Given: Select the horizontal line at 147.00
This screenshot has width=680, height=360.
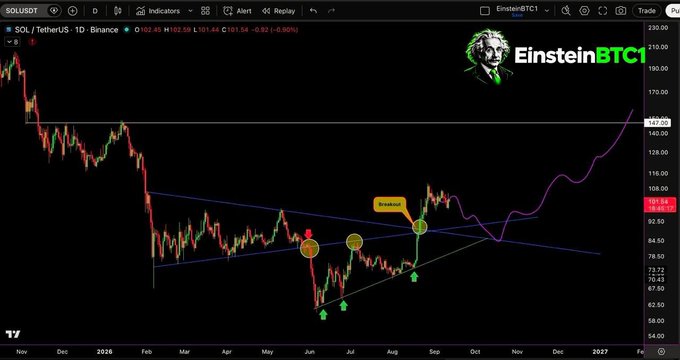Looking at the screenshot, I should [334, 123].
